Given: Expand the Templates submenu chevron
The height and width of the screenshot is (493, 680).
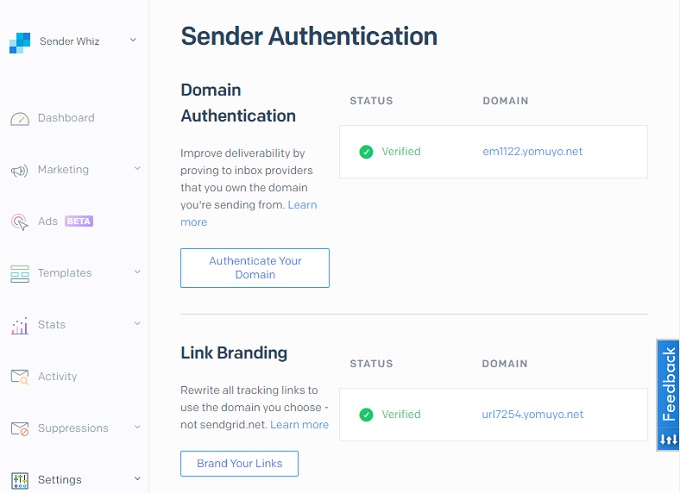Looking at the screenshot, I should pyautogui.click(x=137, y=272).
